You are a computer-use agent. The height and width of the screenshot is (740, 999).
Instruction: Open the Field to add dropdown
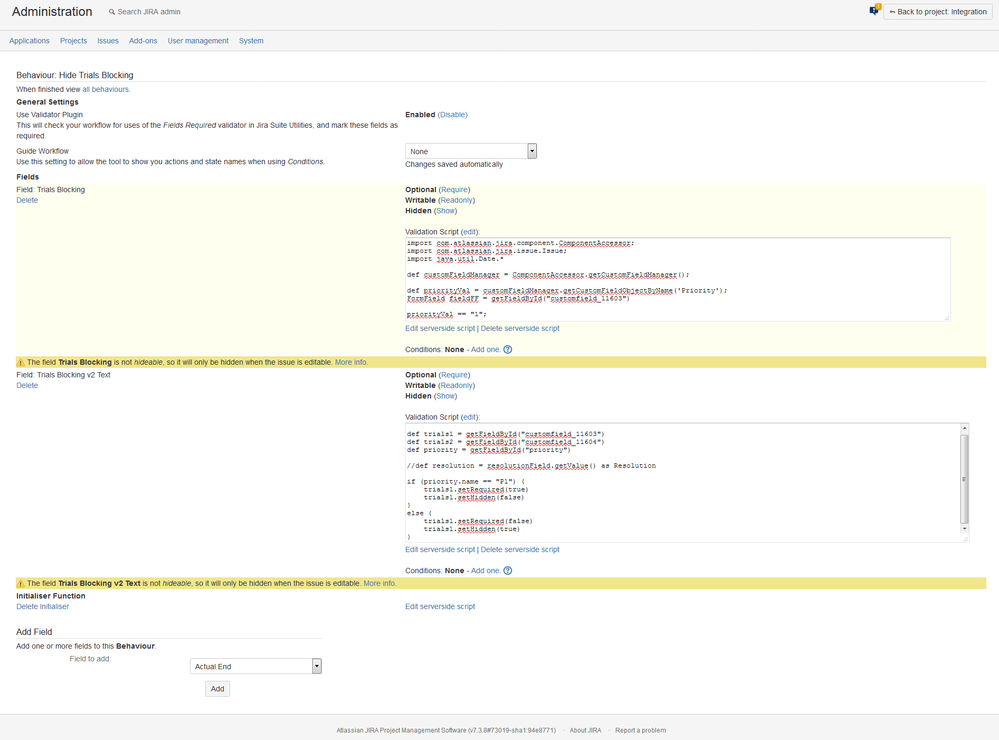pyautogui.click(x=255, y=666)
